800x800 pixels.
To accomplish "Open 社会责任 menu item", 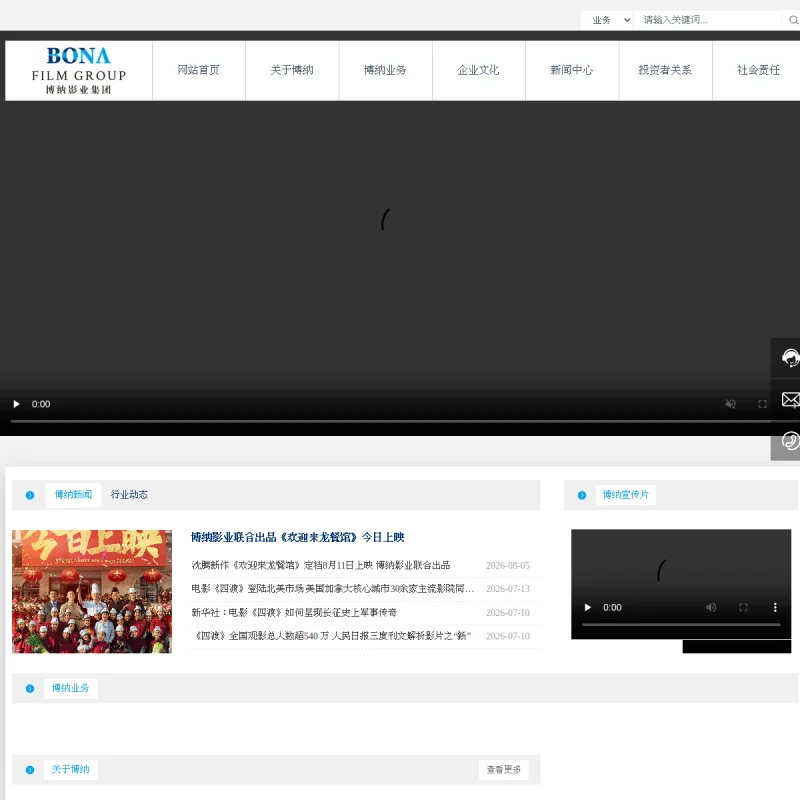I will pos(758,70).
